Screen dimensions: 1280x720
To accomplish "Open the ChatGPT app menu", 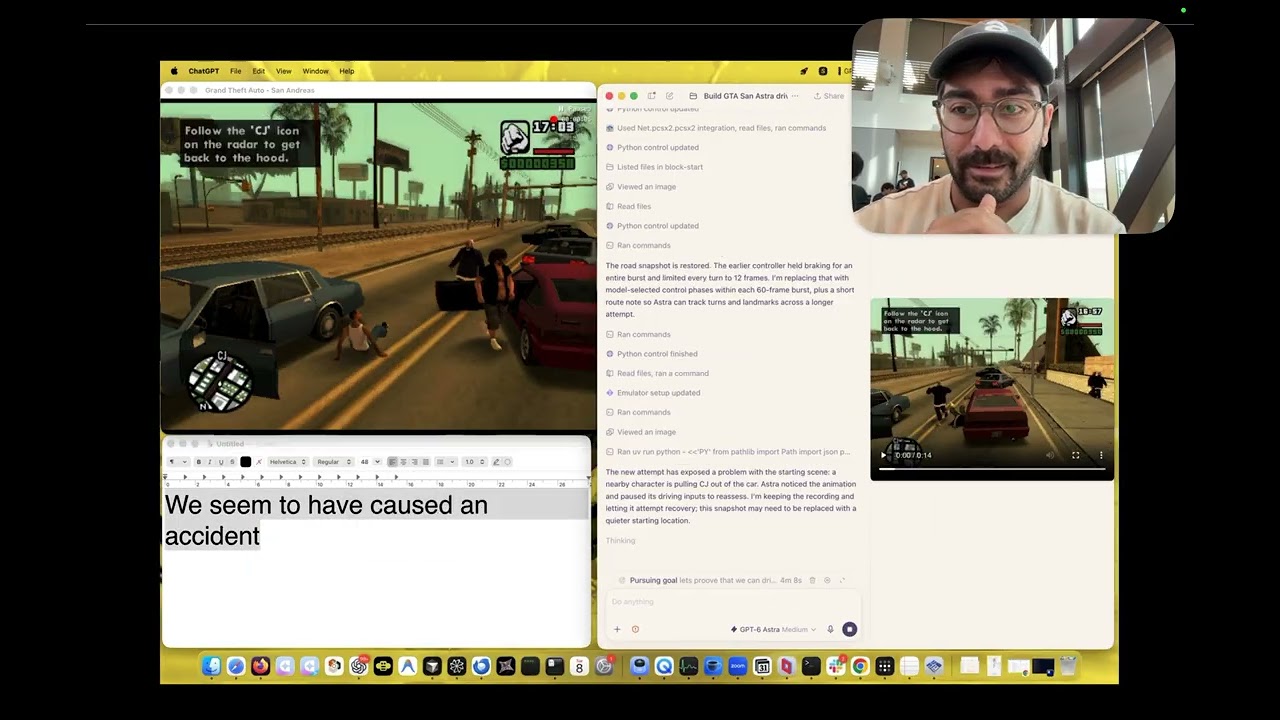I will pyautogui.click(x=204, y=71).
